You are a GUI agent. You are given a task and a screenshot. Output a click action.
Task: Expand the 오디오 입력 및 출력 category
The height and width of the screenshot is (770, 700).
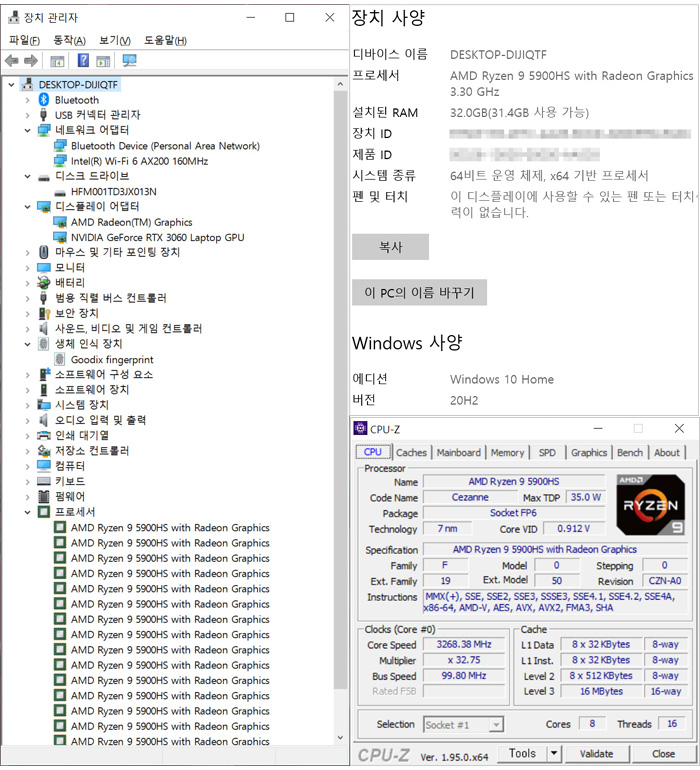[28, 420]
